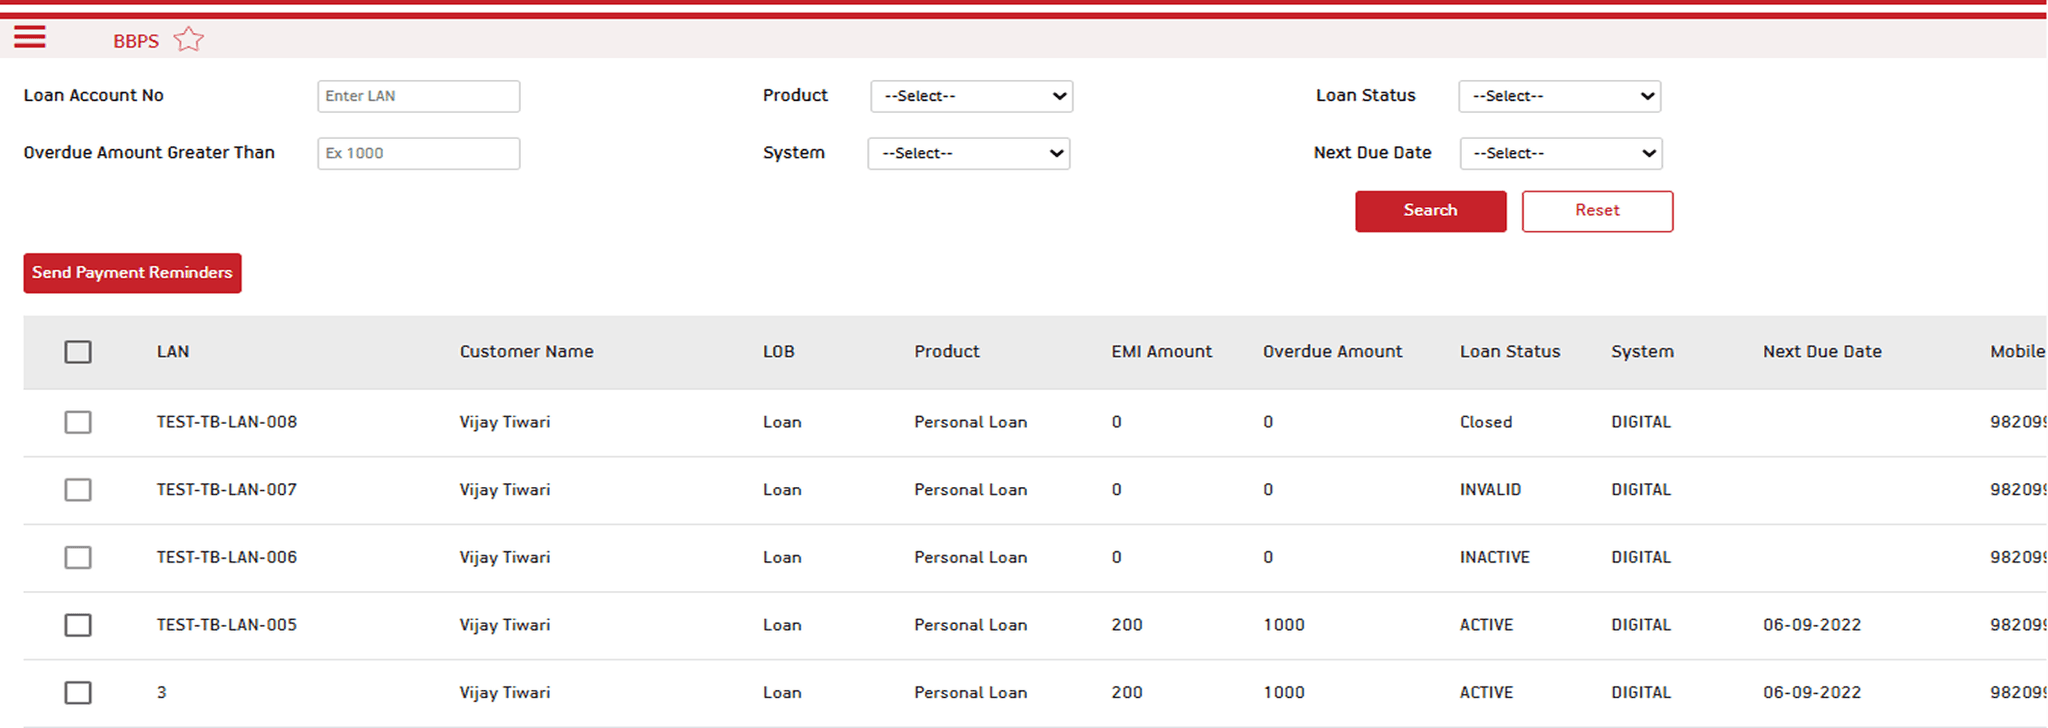Open the Product dropdown

point(971,96)
